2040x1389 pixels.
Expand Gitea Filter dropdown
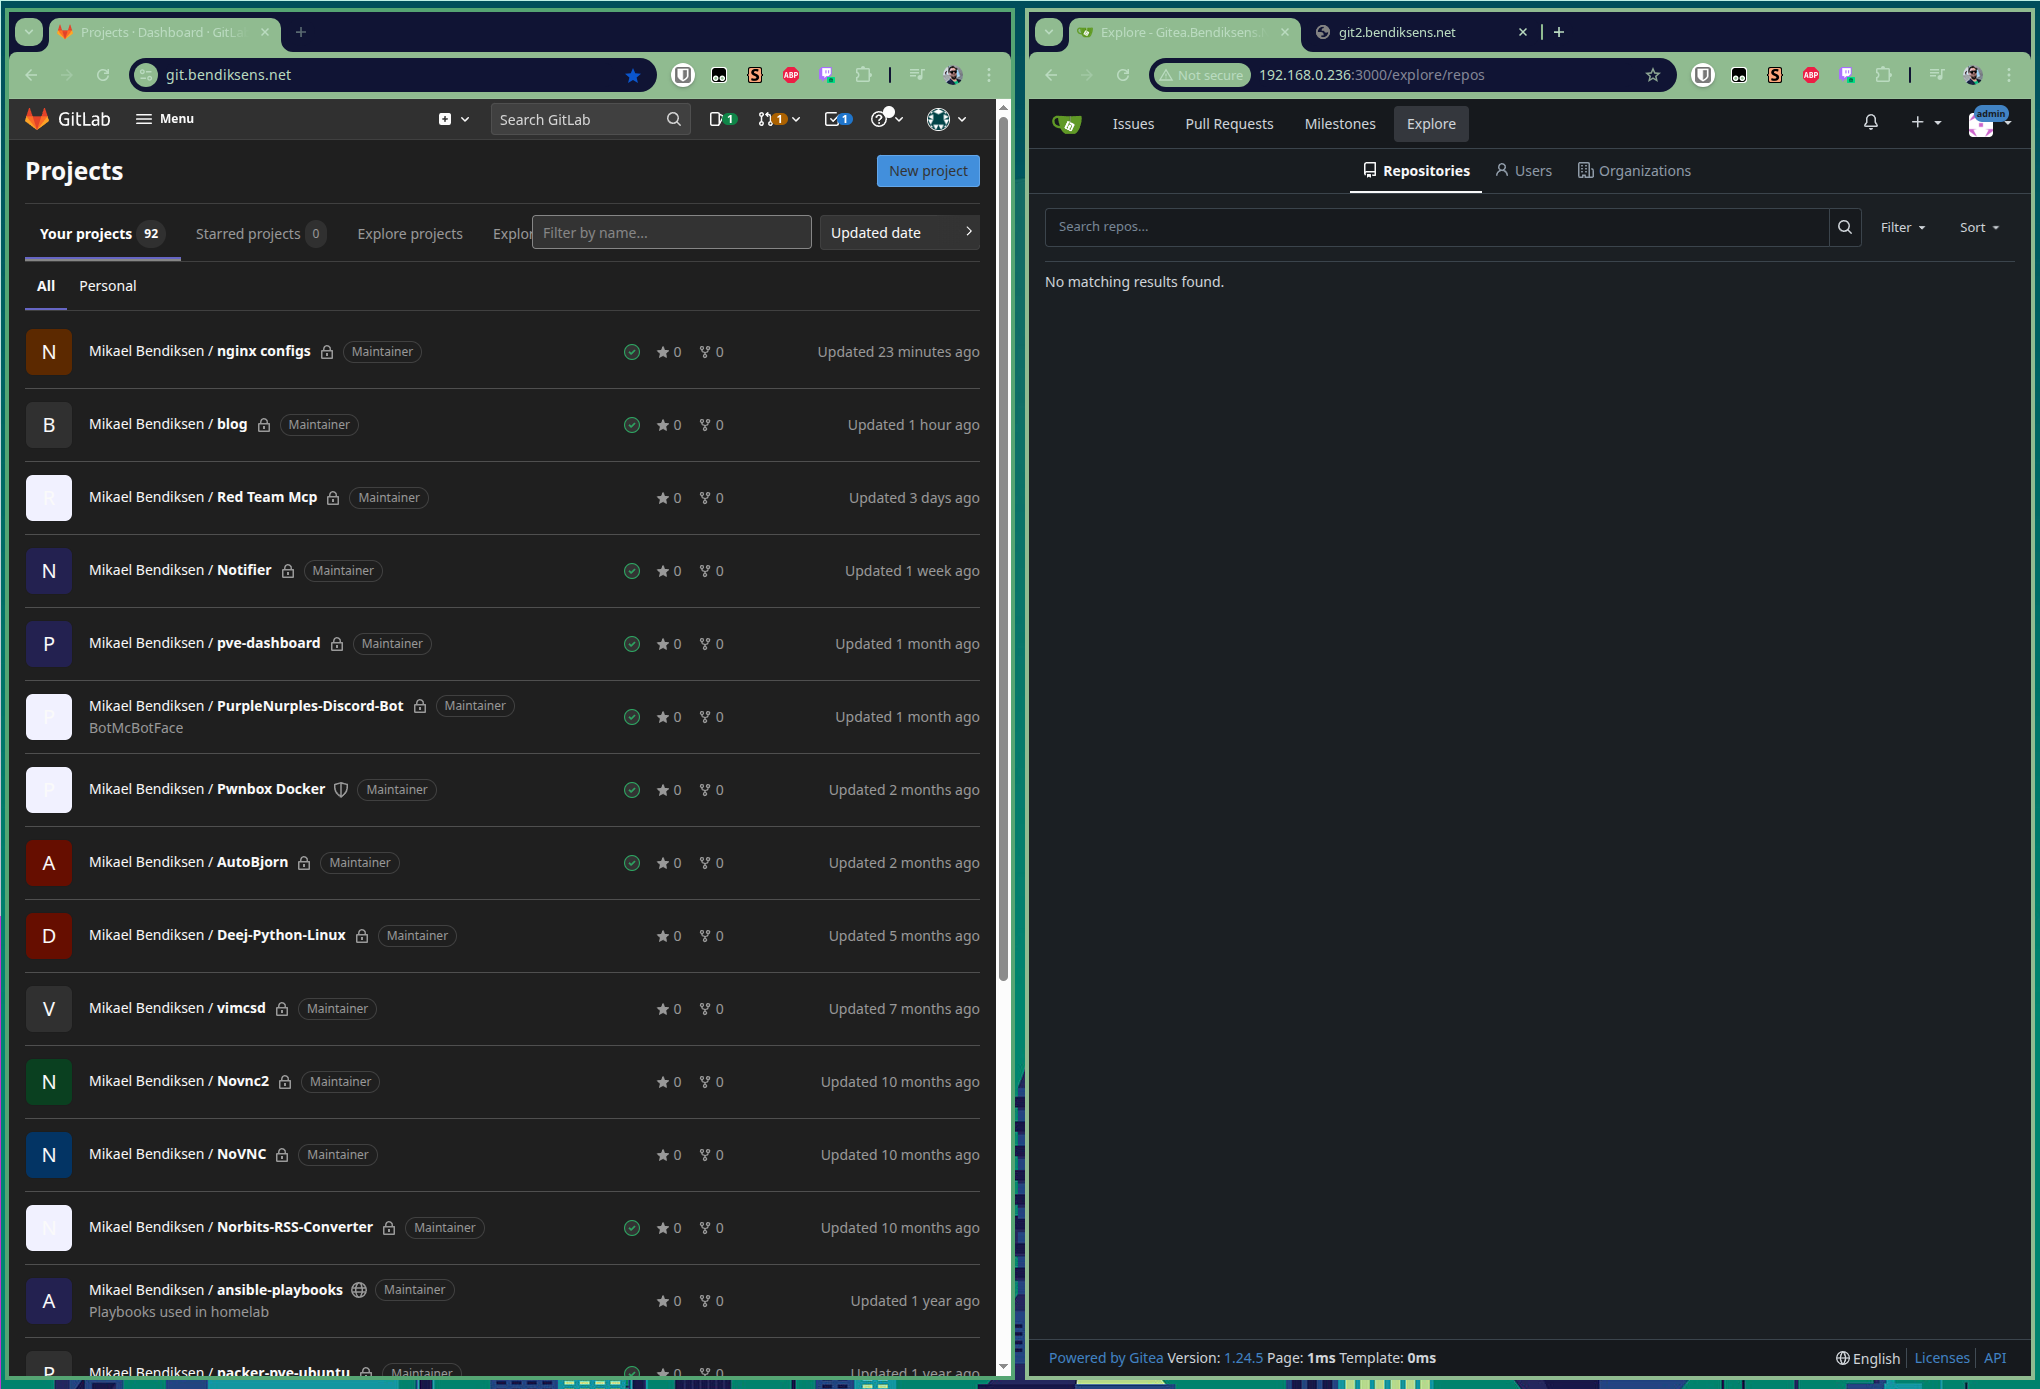point(1903,228)
